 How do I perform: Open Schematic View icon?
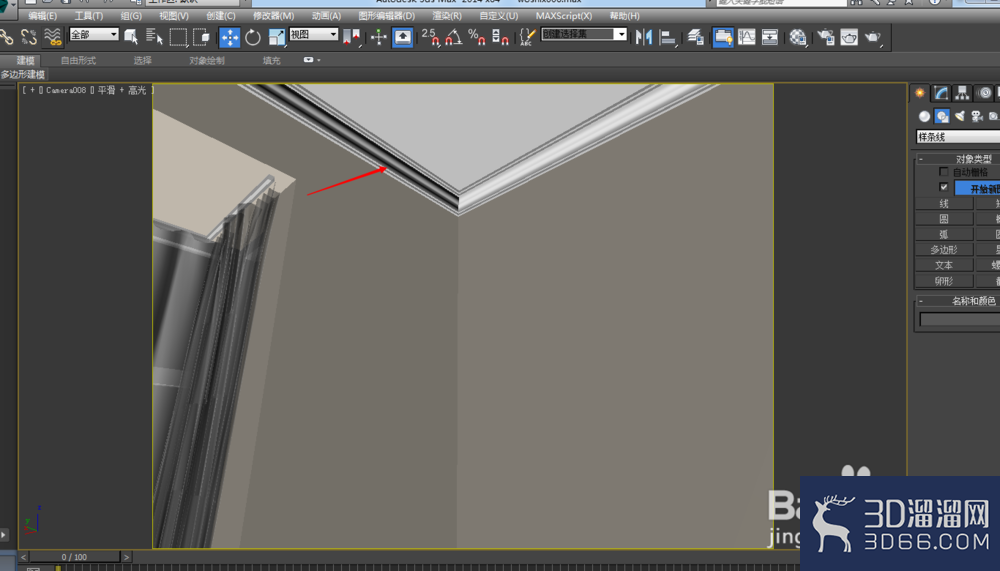(770, 38)
